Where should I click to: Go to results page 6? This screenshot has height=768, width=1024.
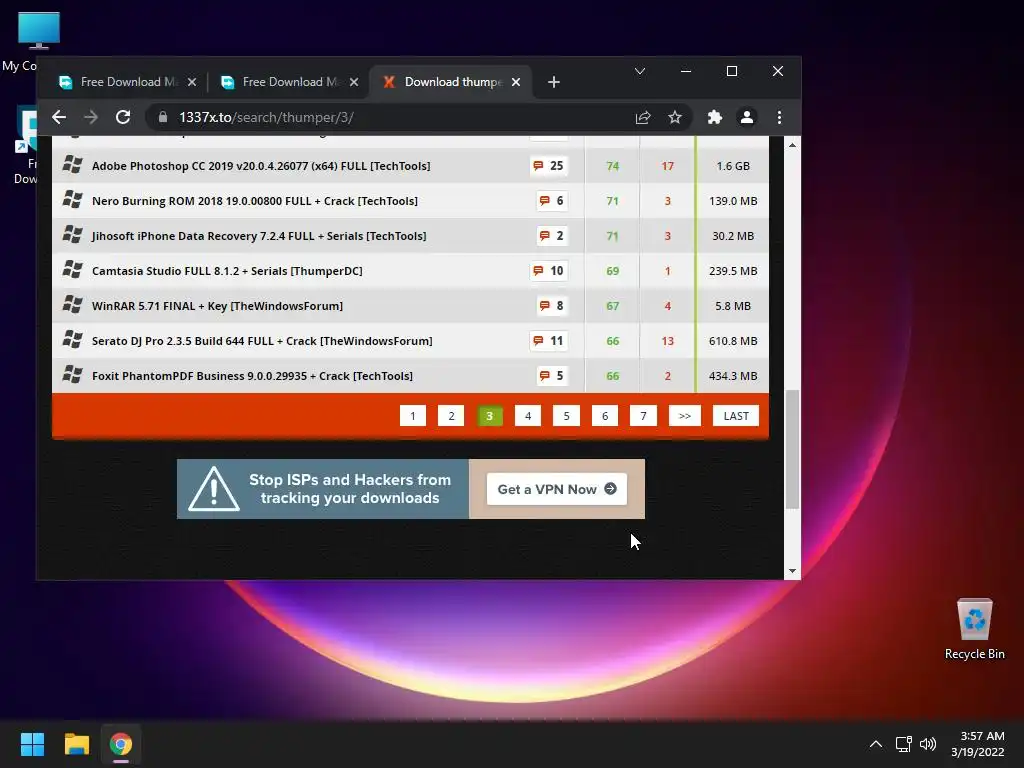pos(605,416)
